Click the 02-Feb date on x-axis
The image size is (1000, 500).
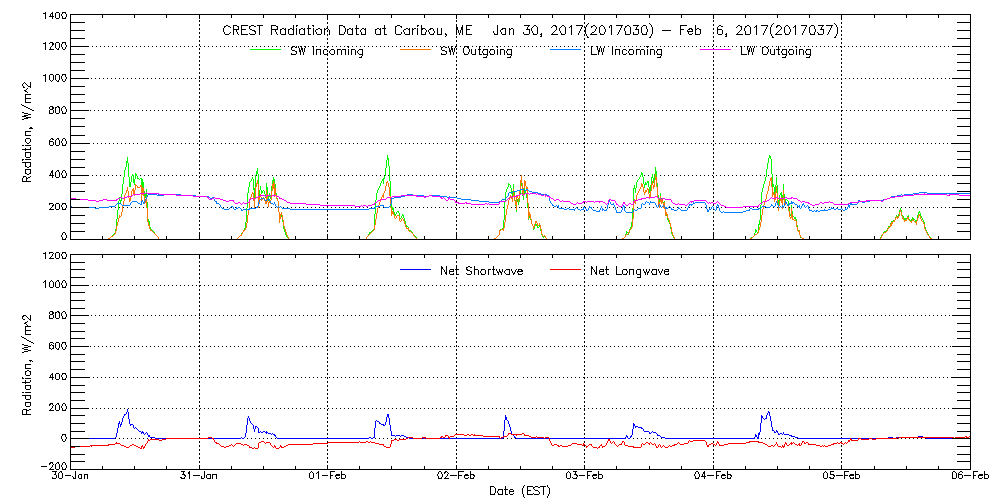coord(456,476)
